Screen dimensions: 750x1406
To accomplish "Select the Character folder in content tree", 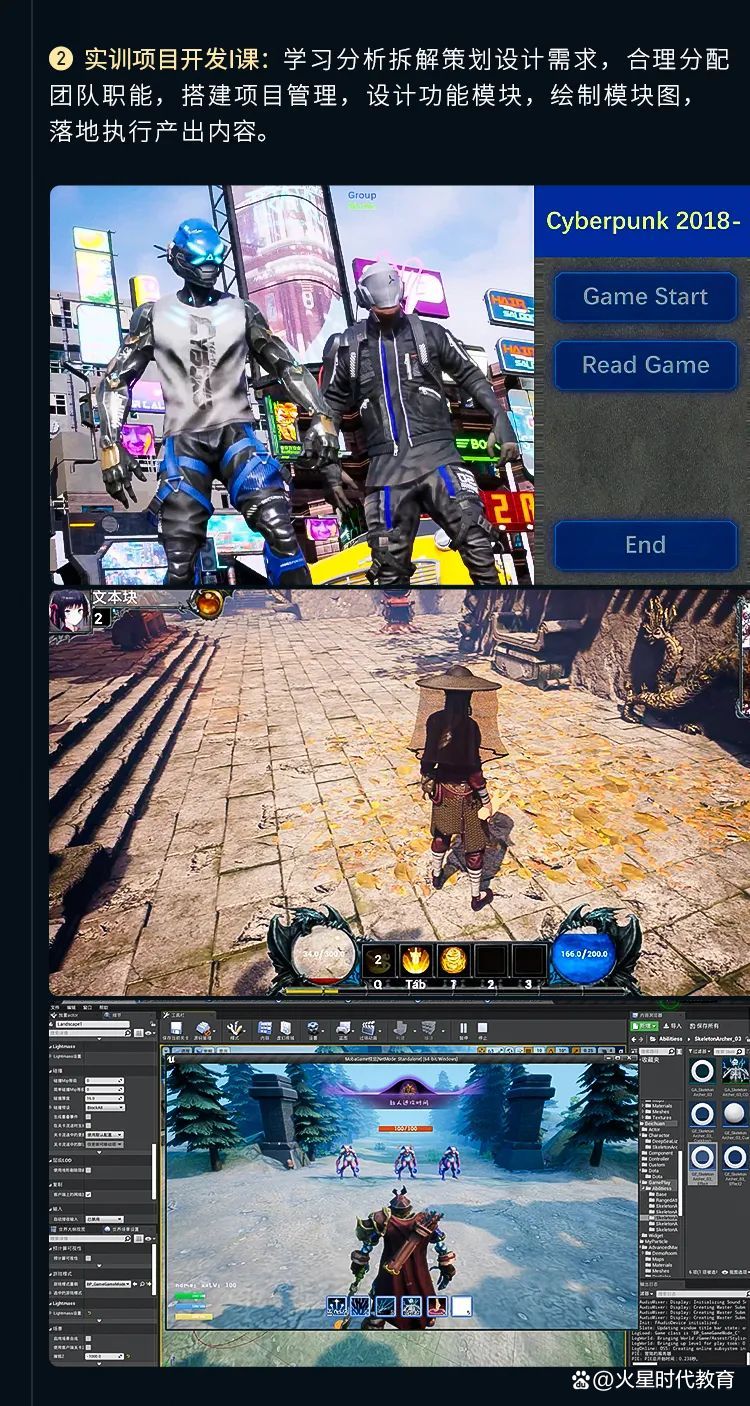I will 659,1135.
